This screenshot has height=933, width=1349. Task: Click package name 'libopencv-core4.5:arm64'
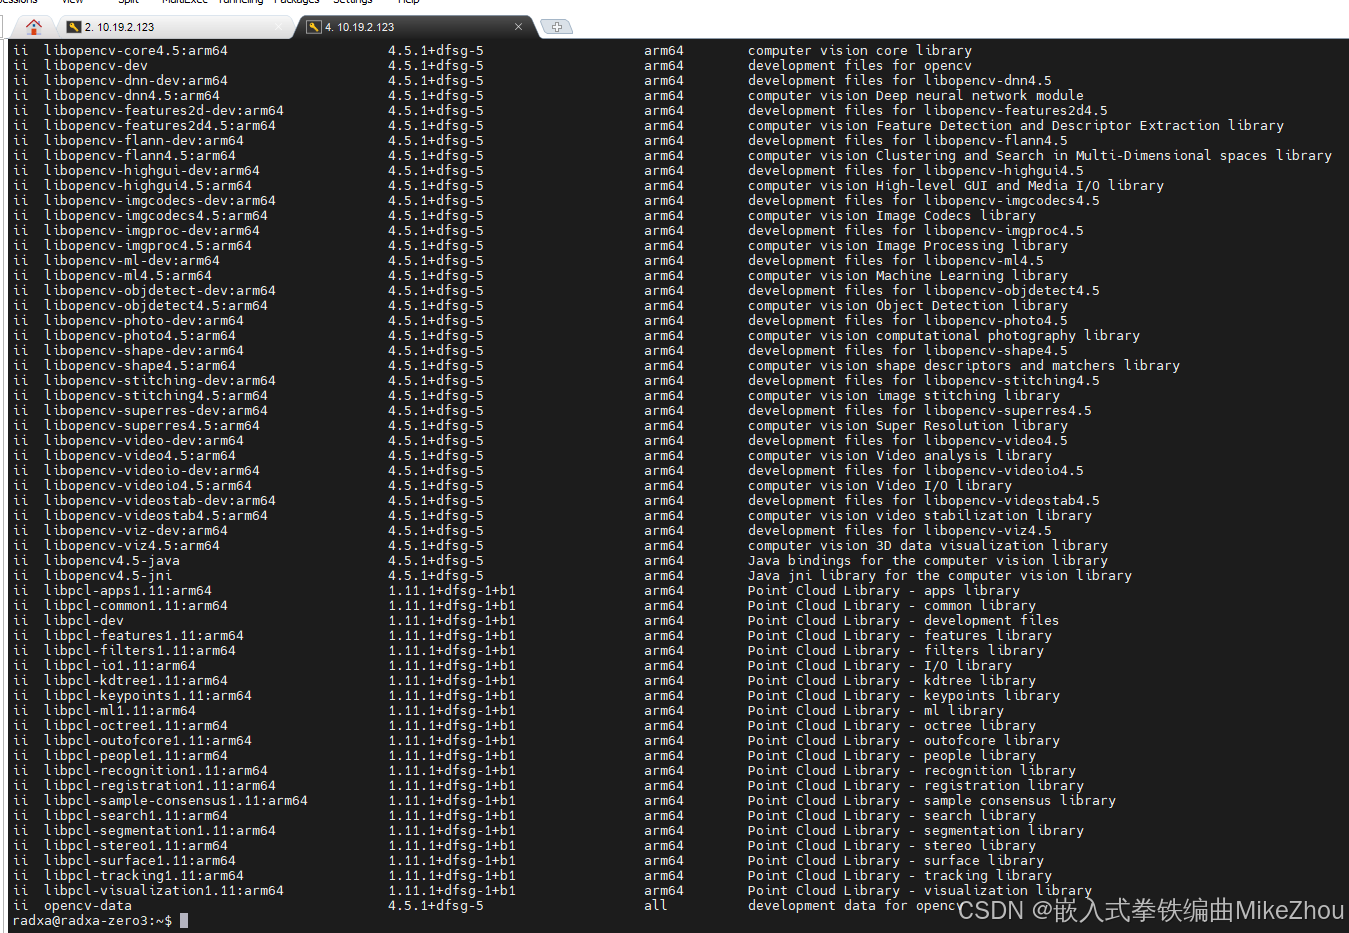click(x=136, y=50)
